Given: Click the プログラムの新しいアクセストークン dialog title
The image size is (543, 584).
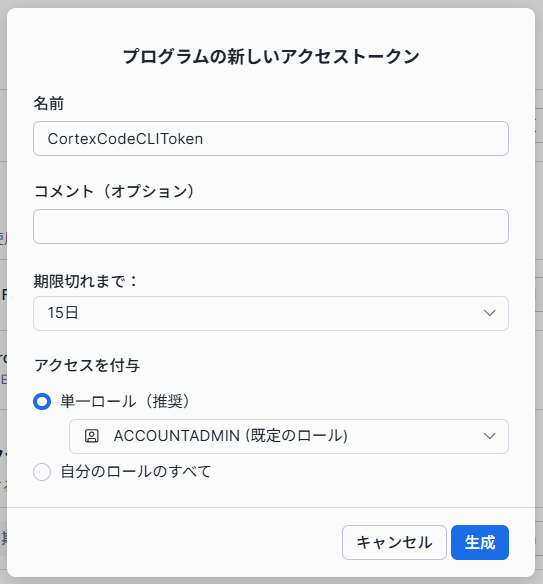Looking at the screenshot, I should click(271, 57).
